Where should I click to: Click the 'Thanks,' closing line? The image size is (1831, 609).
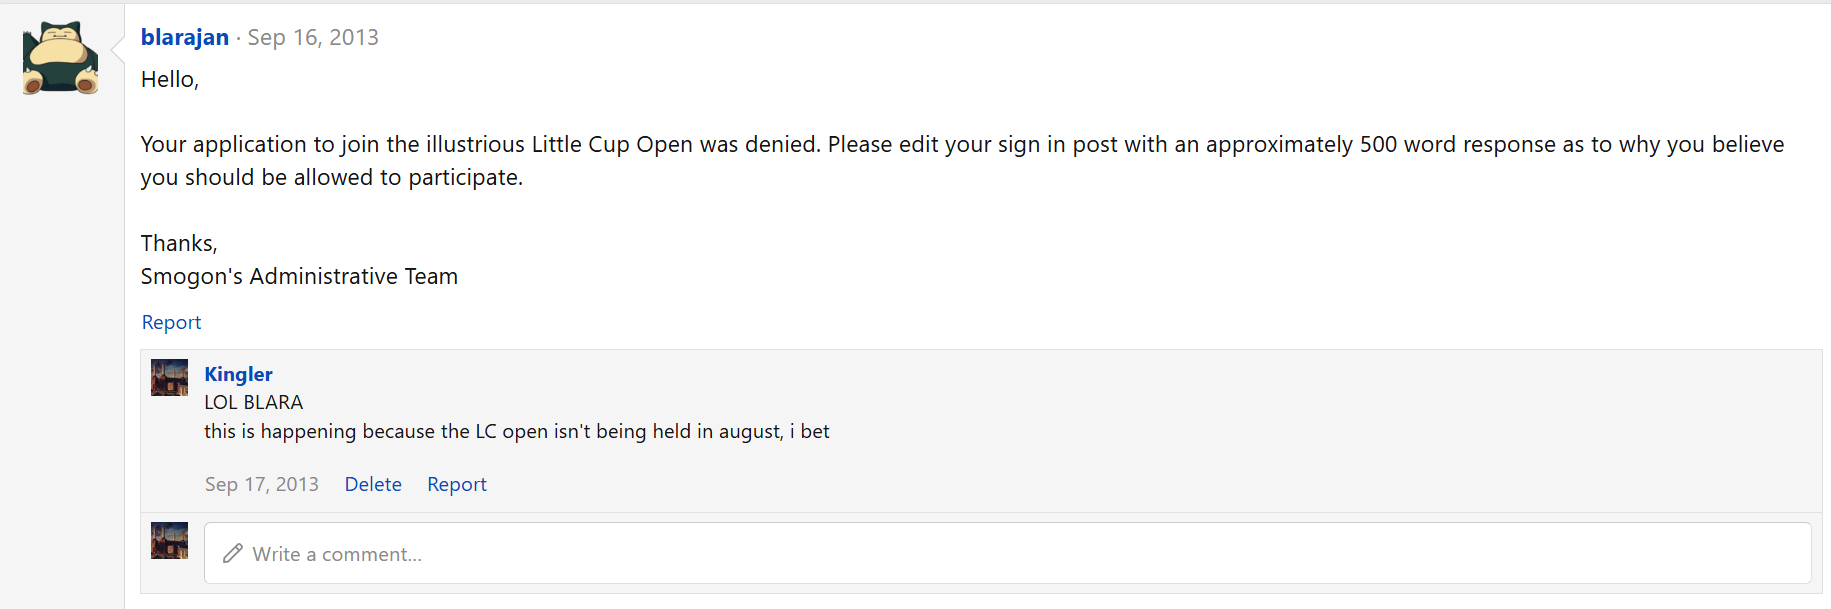click(x=179, y=243)
